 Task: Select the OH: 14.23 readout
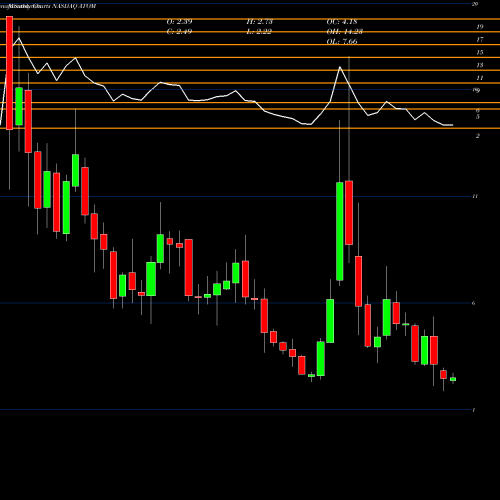click(x=345, y=32)
